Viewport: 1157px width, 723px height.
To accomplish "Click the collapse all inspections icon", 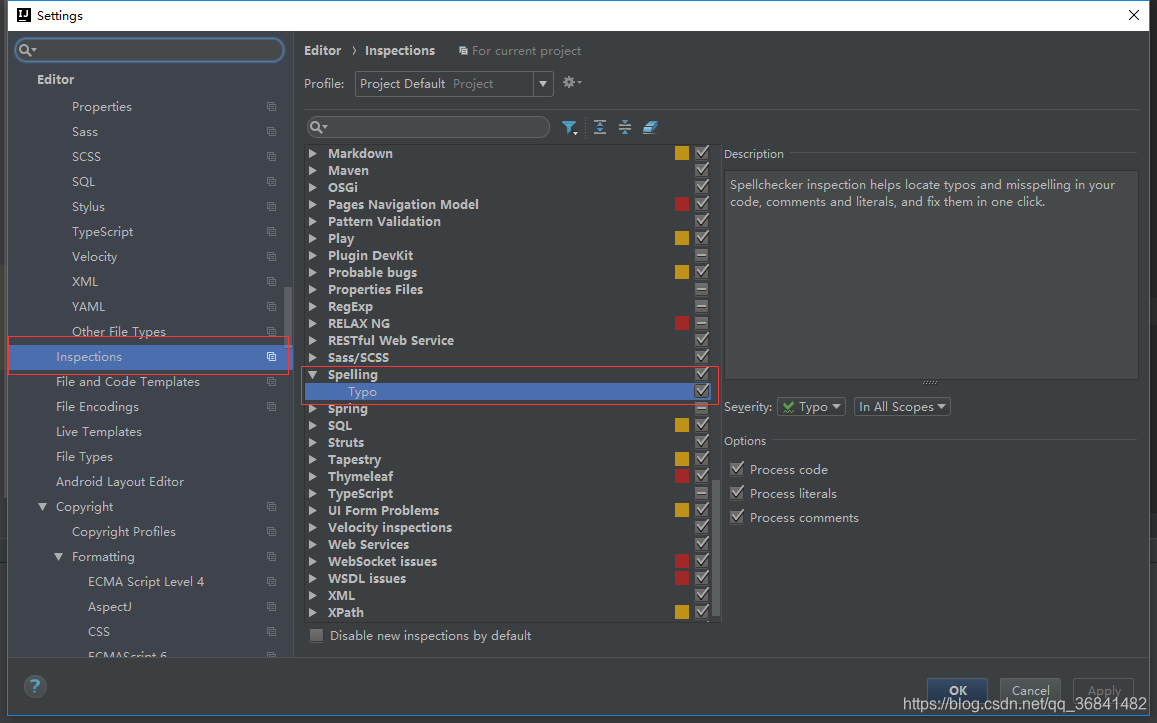I will 625,127.
